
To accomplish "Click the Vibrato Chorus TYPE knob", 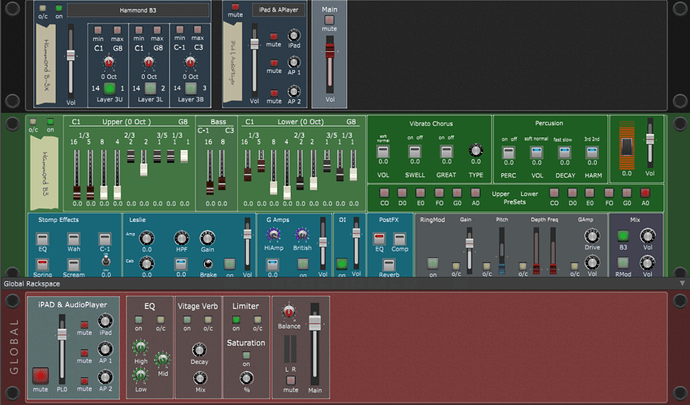I will (476, 150).
